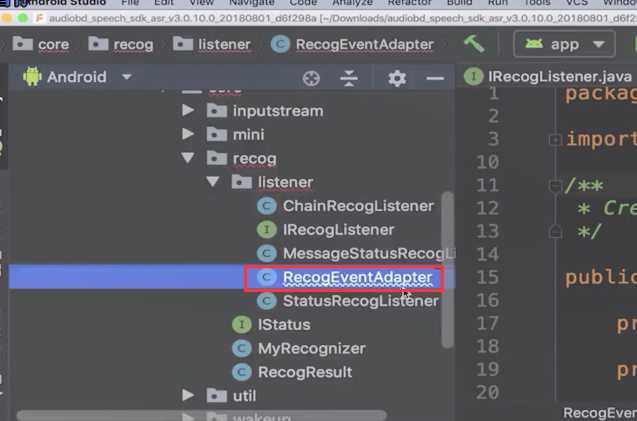Click the vertical scrollbar of Project tree
Screen dimensions: 637x421
447,270
